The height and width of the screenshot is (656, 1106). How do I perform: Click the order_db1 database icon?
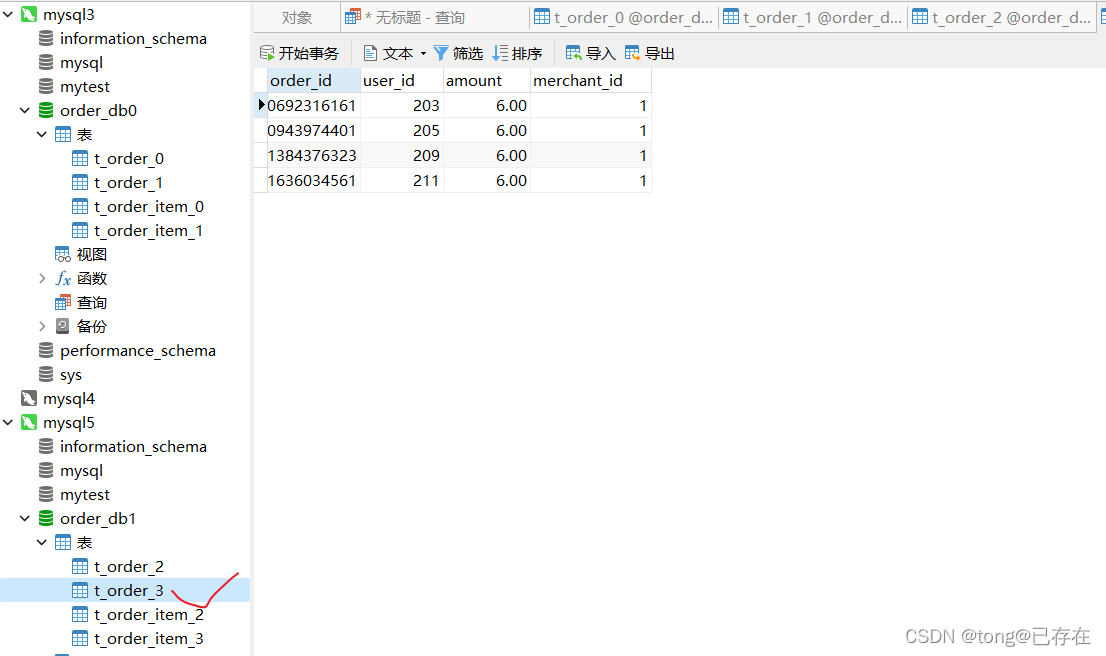[46, 518]
